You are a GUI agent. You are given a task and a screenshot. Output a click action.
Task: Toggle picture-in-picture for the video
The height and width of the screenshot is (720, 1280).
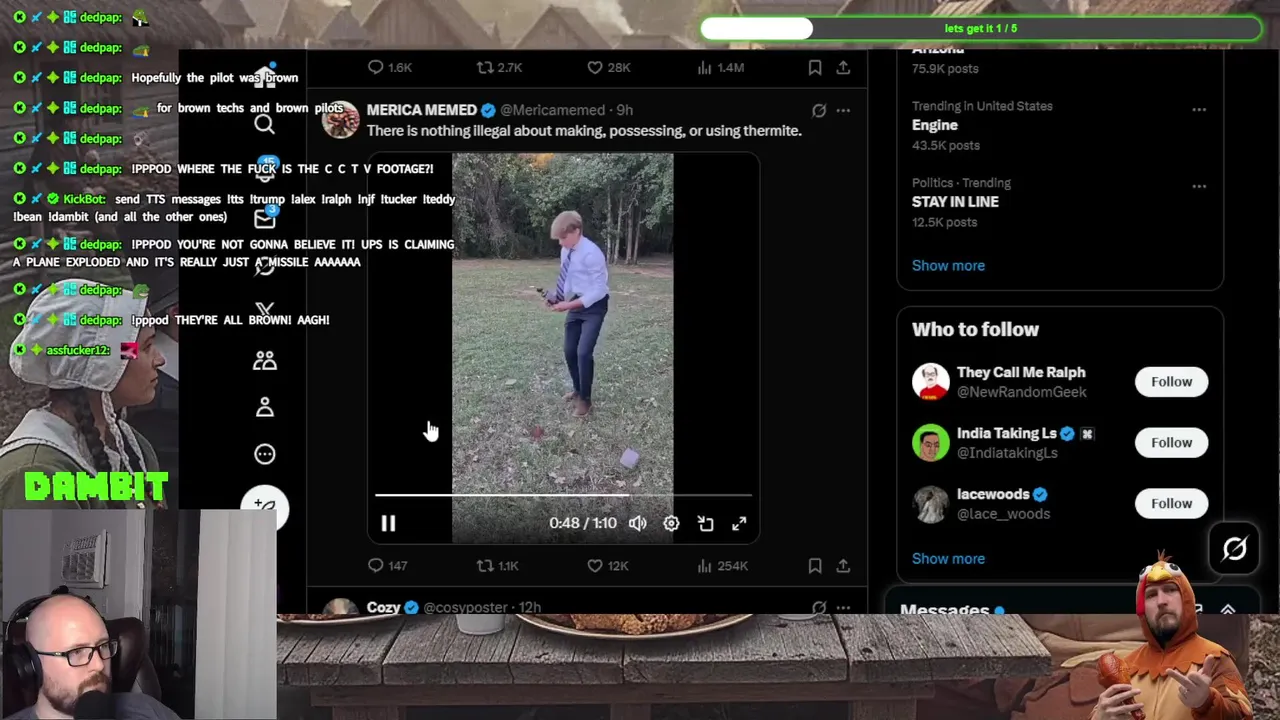[x=705, y=523]
